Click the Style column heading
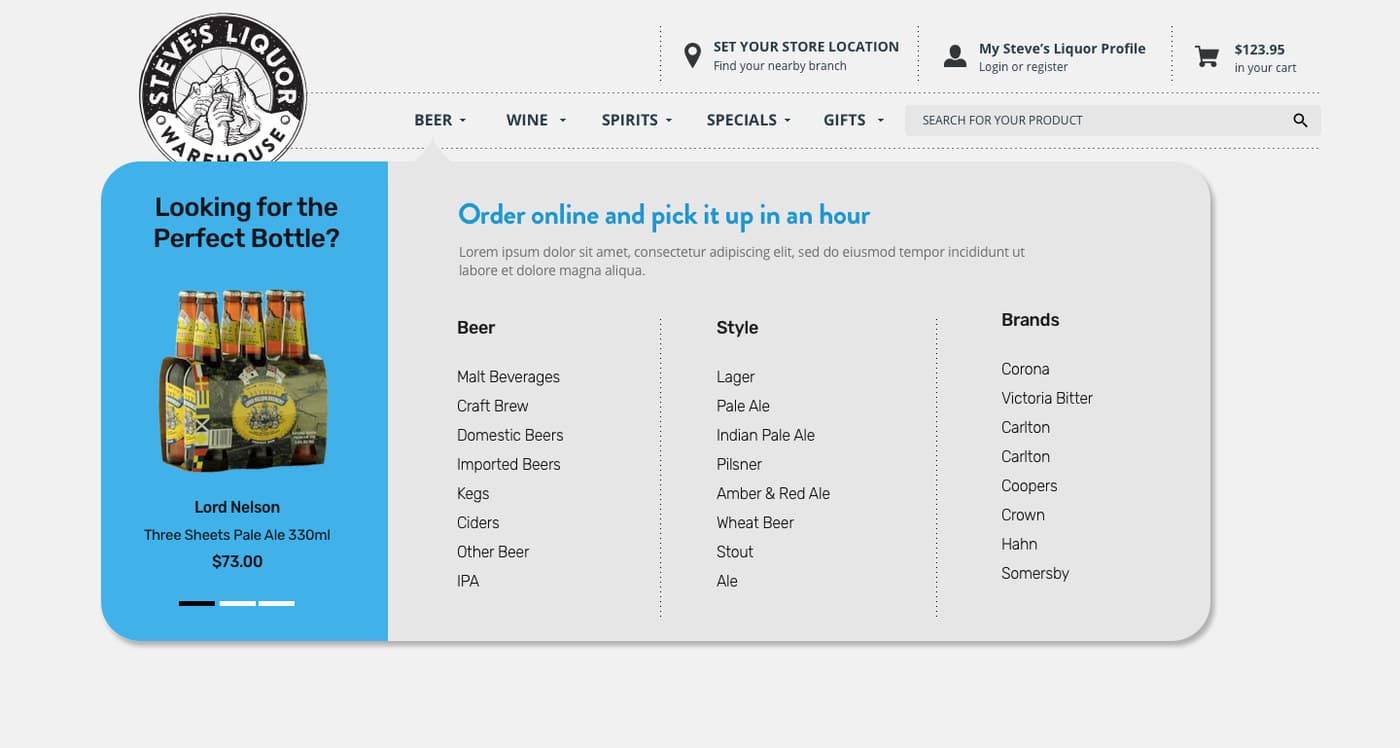Viewport: 1400px width, 748px height. [x=737, y=328]
